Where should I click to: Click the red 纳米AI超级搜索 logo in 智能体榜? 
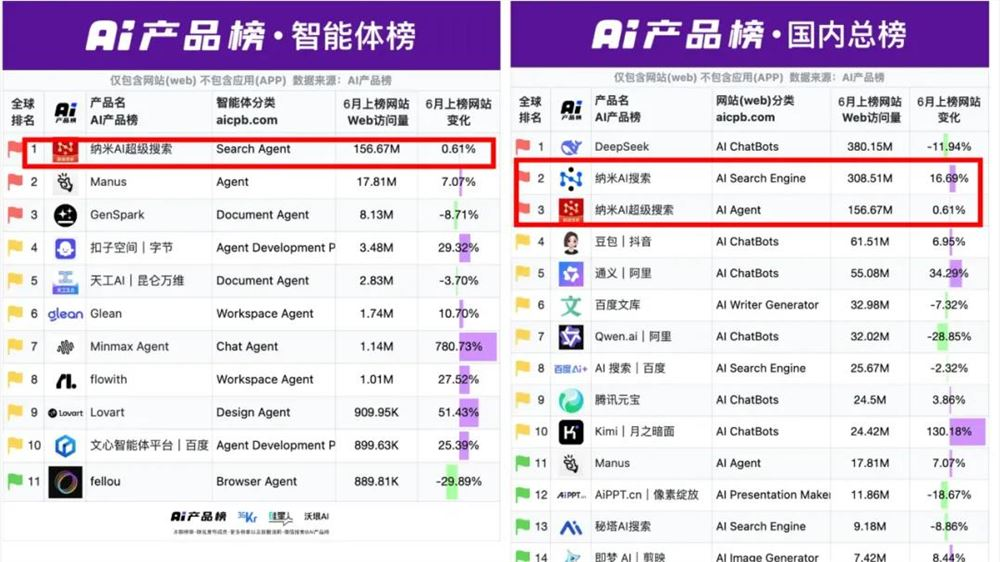tap(65, 151)
